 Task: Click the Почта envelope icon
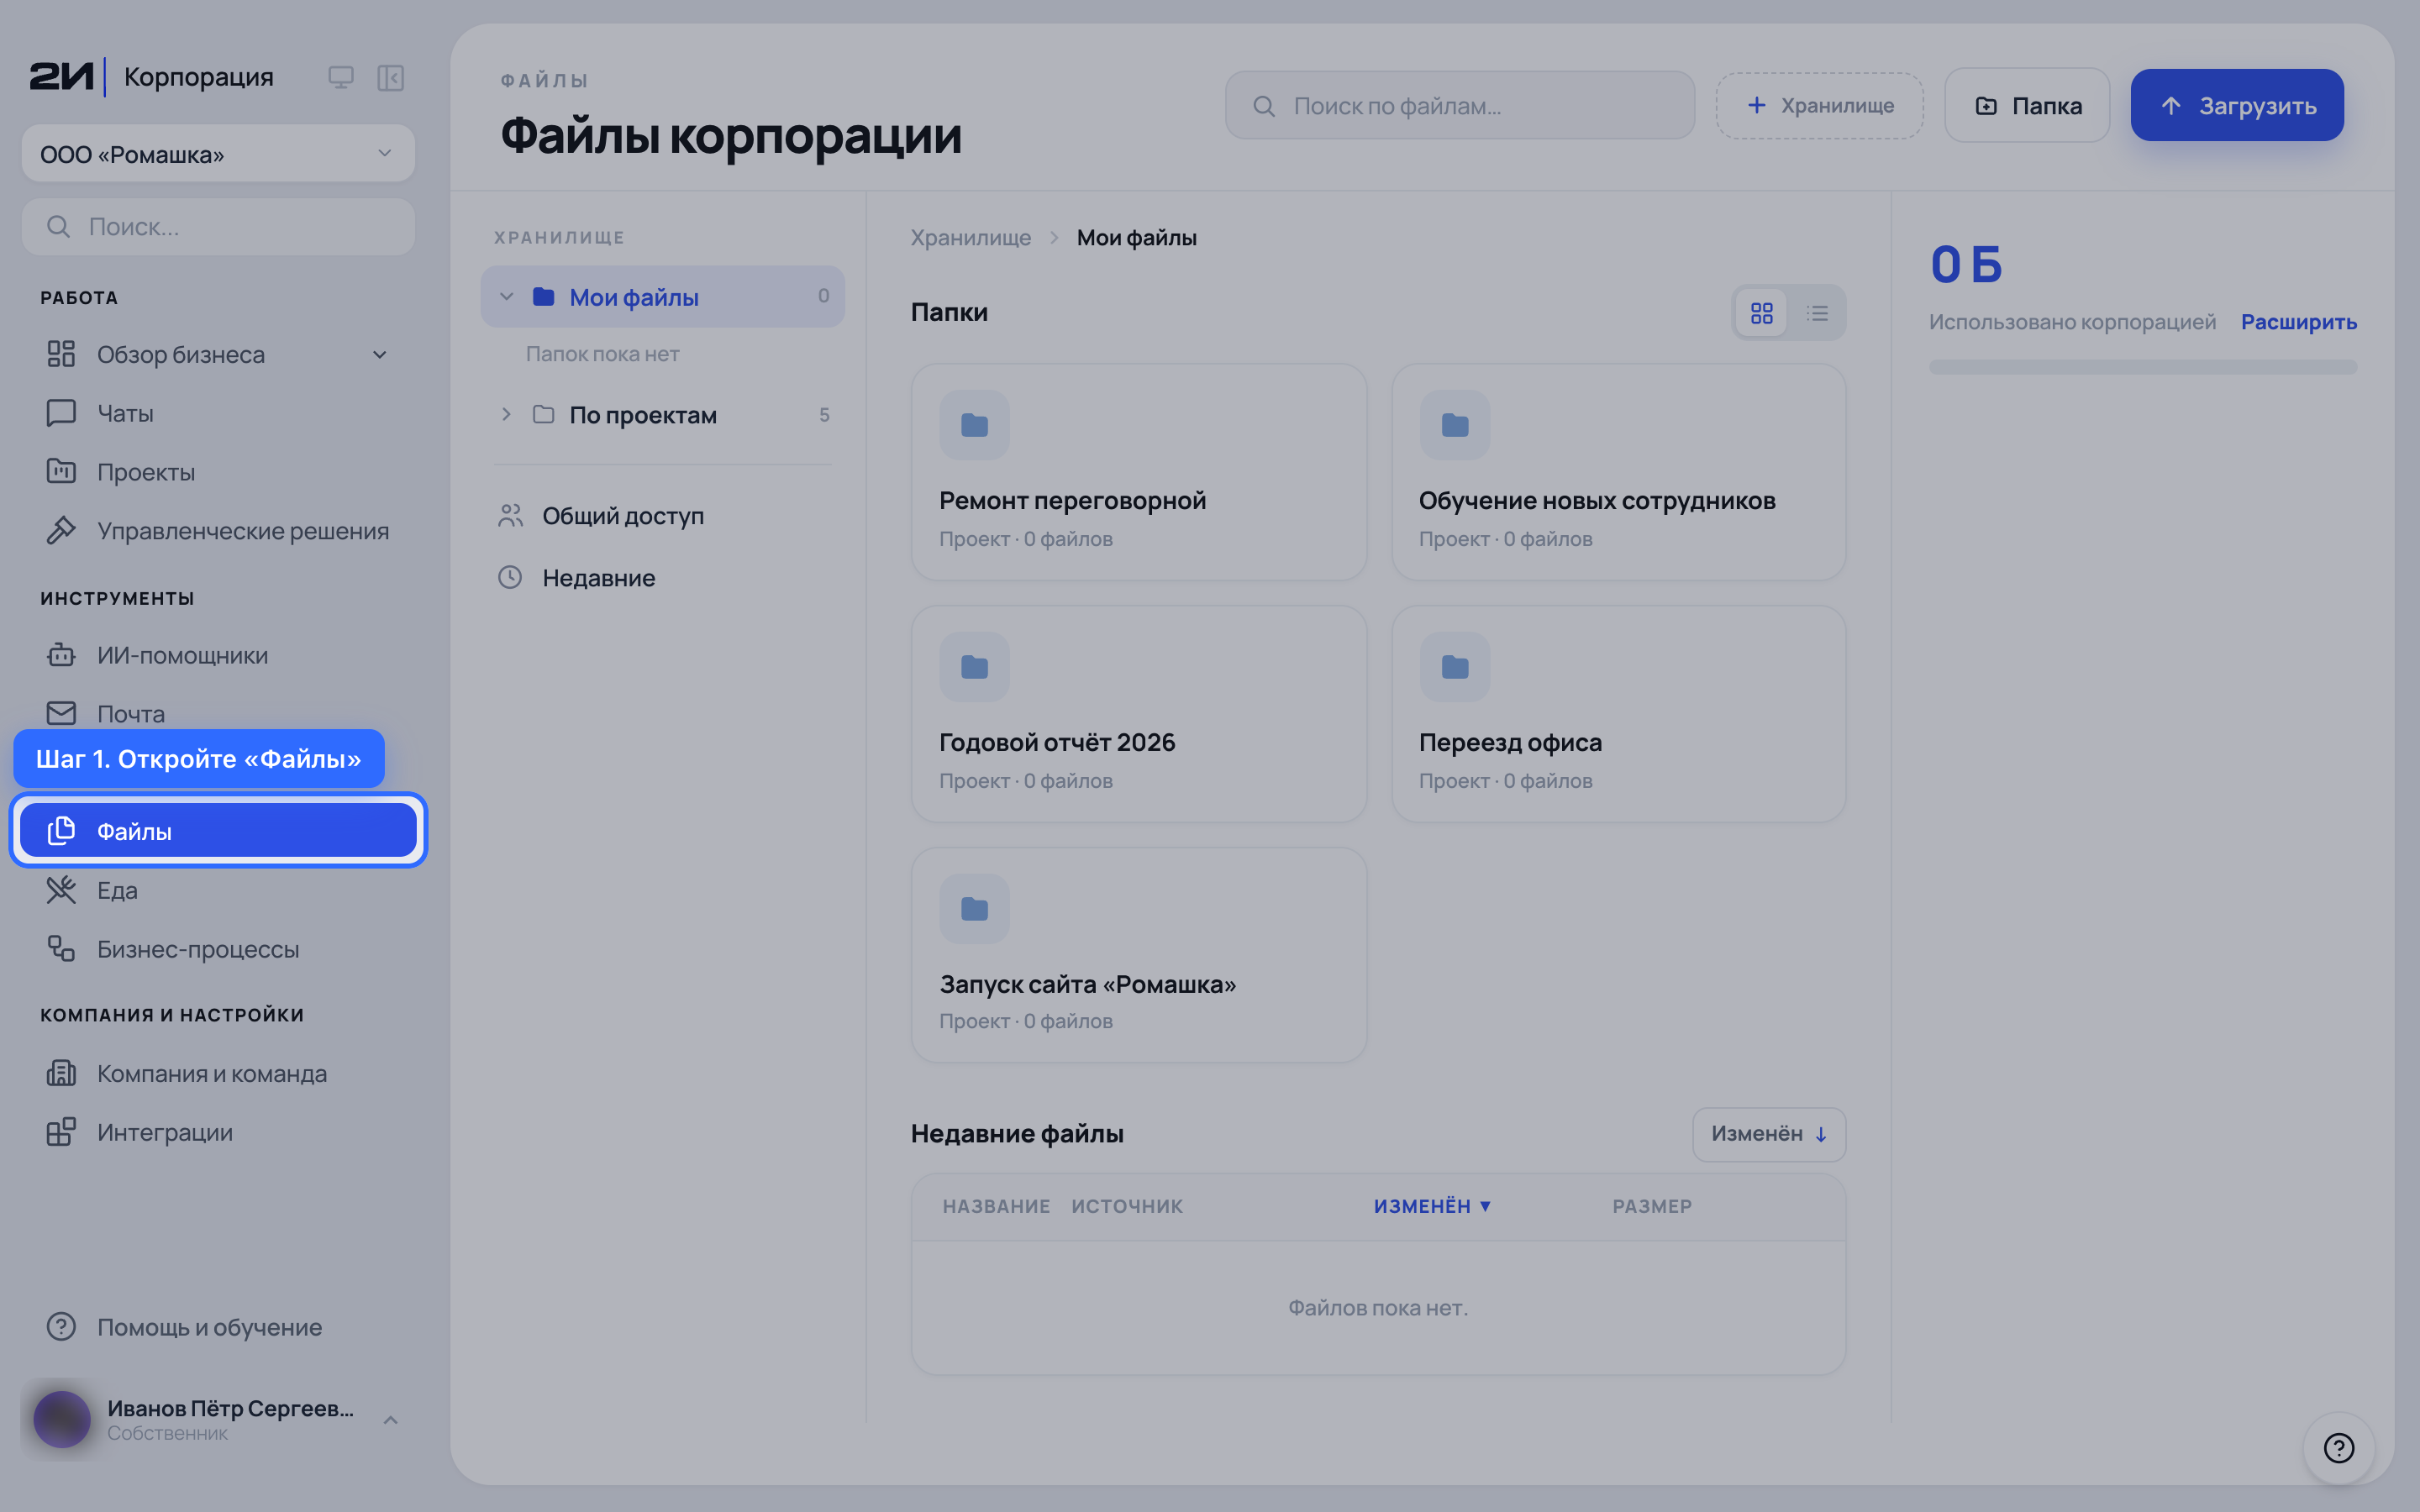point(61,713)
